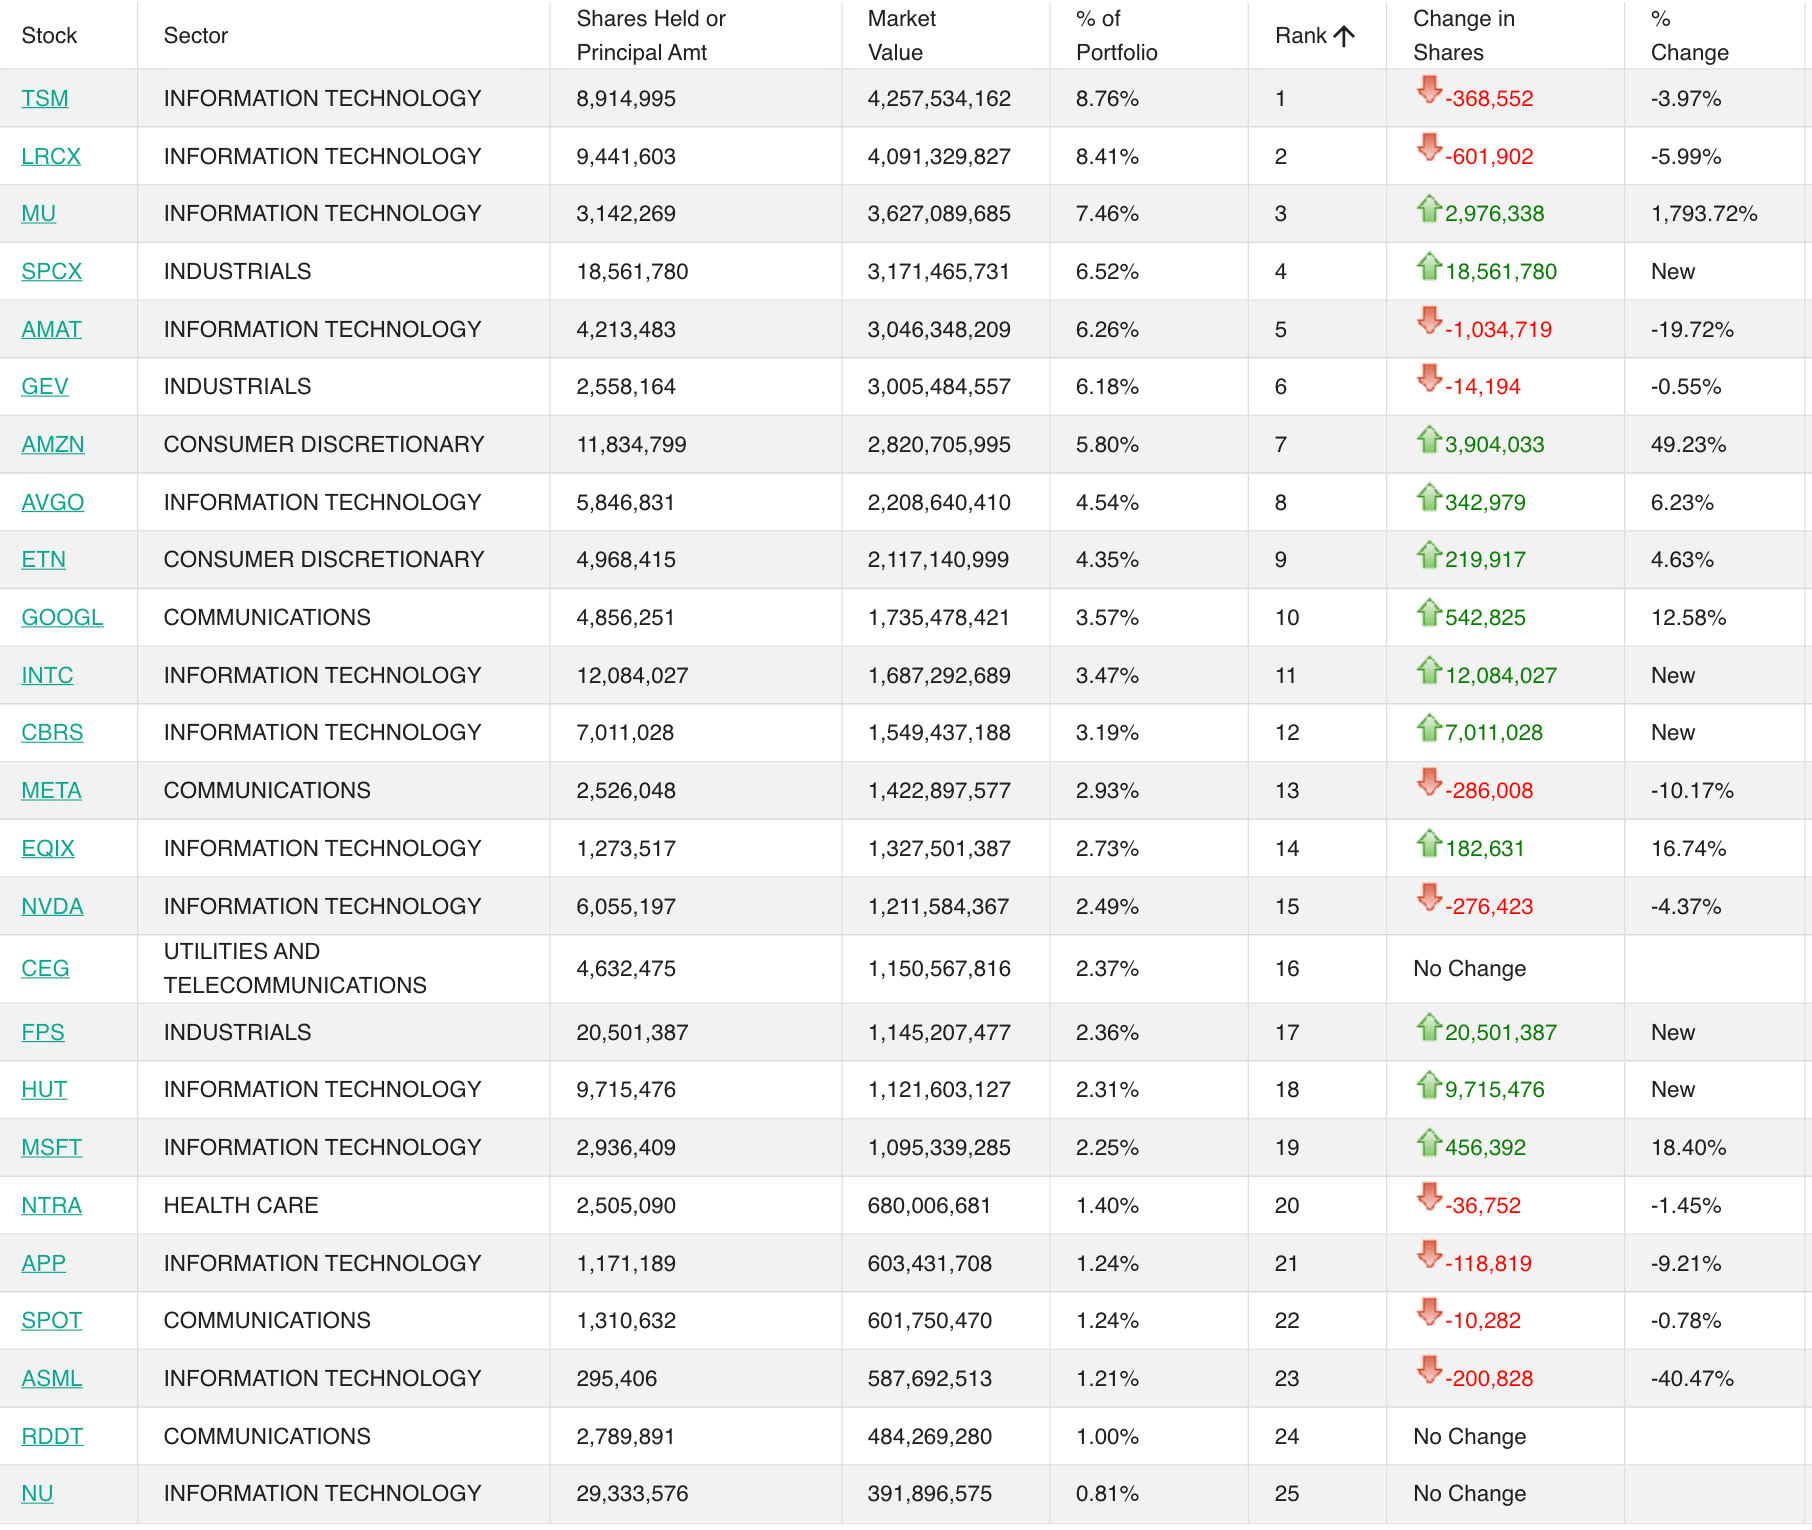The height and width of the screenshot is (1530, 1812).
Task: Open the TSM stock link
Action: pos(45,99)
